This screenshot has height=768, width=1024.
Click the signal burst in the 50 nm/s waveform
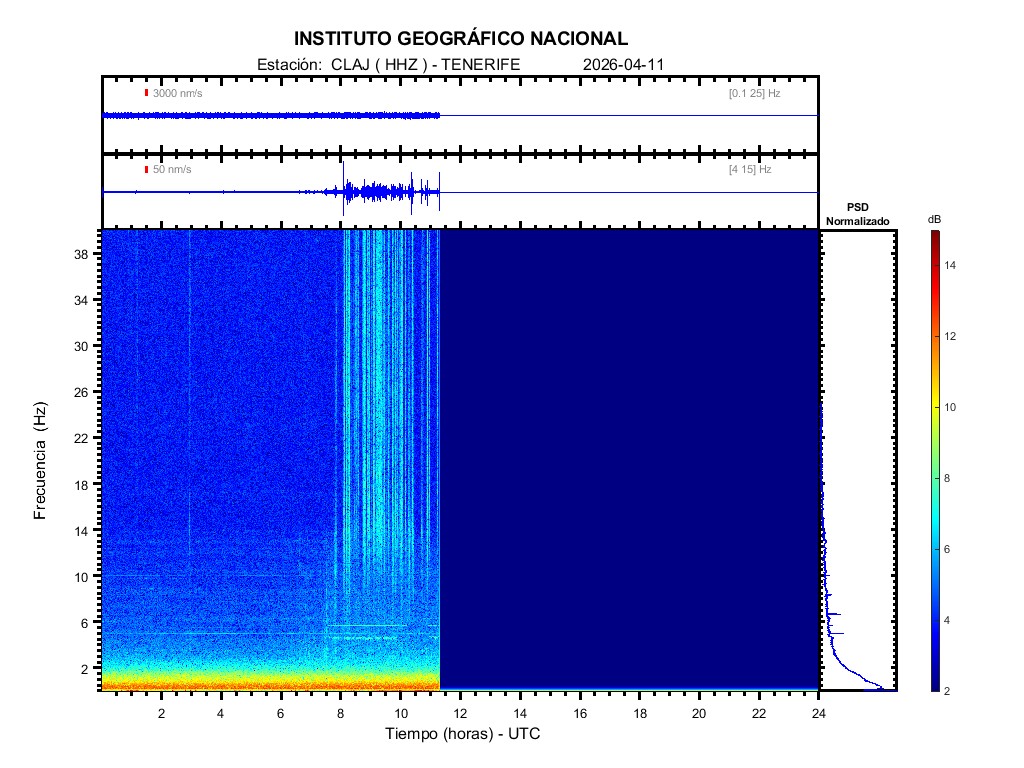click(x=385, y=191)
